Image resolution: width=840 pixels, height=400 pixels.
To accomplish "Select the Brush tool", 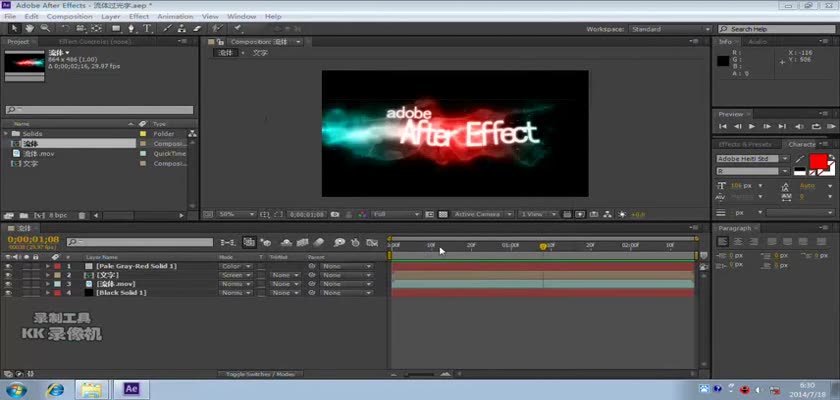I will click(167, 28).
